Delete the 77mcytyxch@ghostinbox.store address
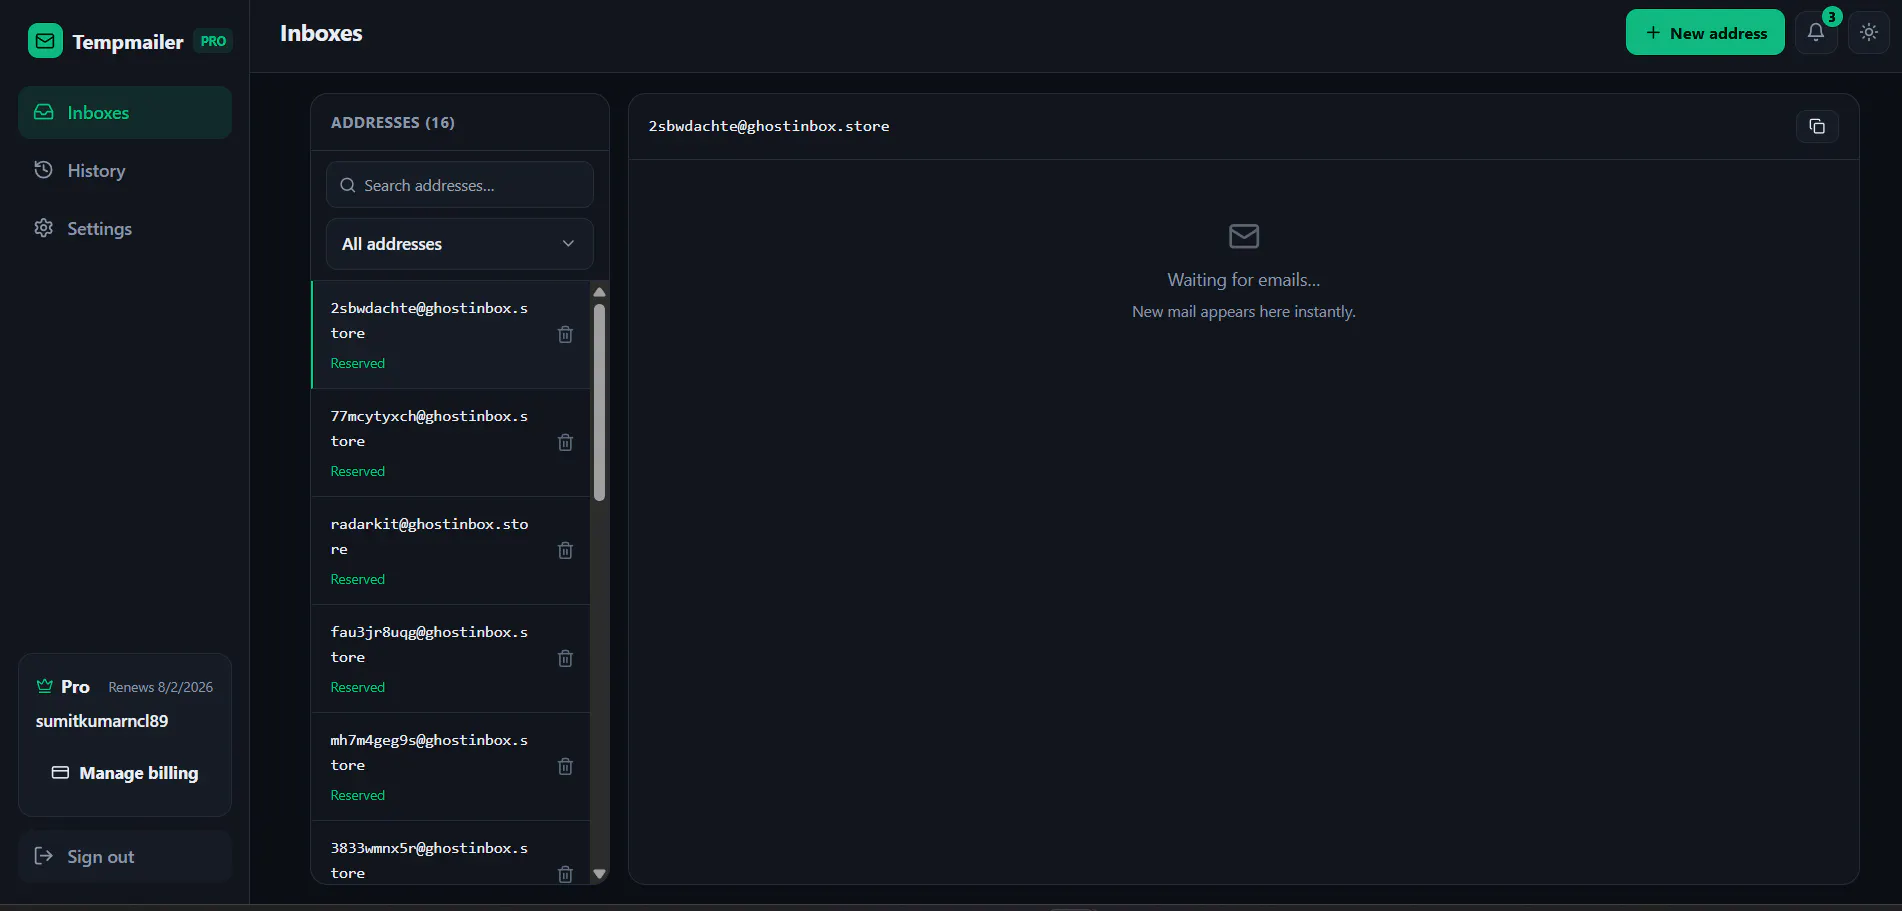This screenshot has width=1902, height=911. (565, 442)
